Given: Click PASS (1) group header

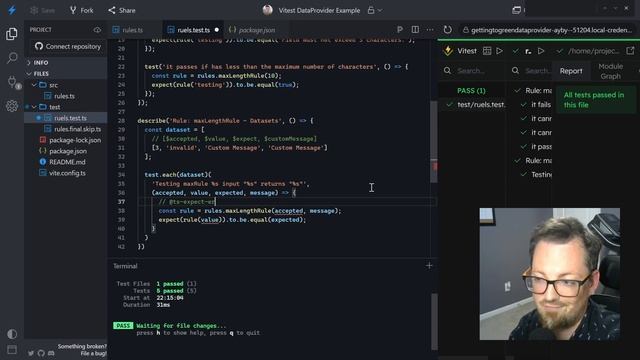Looking at the screenshot, I should pyautogui.click(x=471, y=91).
